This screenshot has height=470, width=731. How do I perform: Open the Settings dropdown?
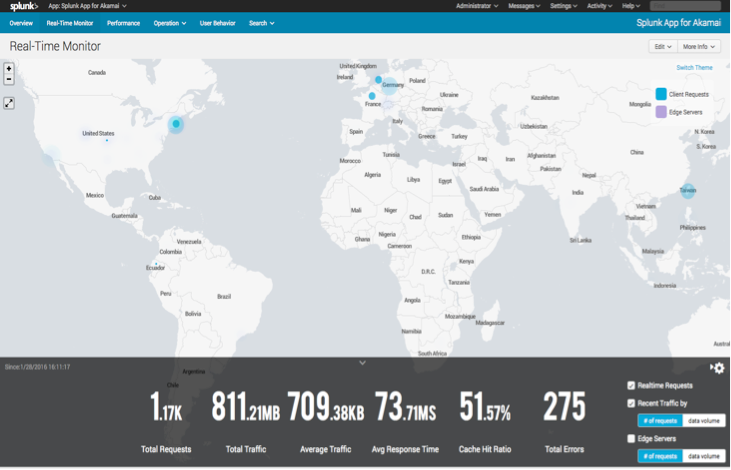coord(563,6)
